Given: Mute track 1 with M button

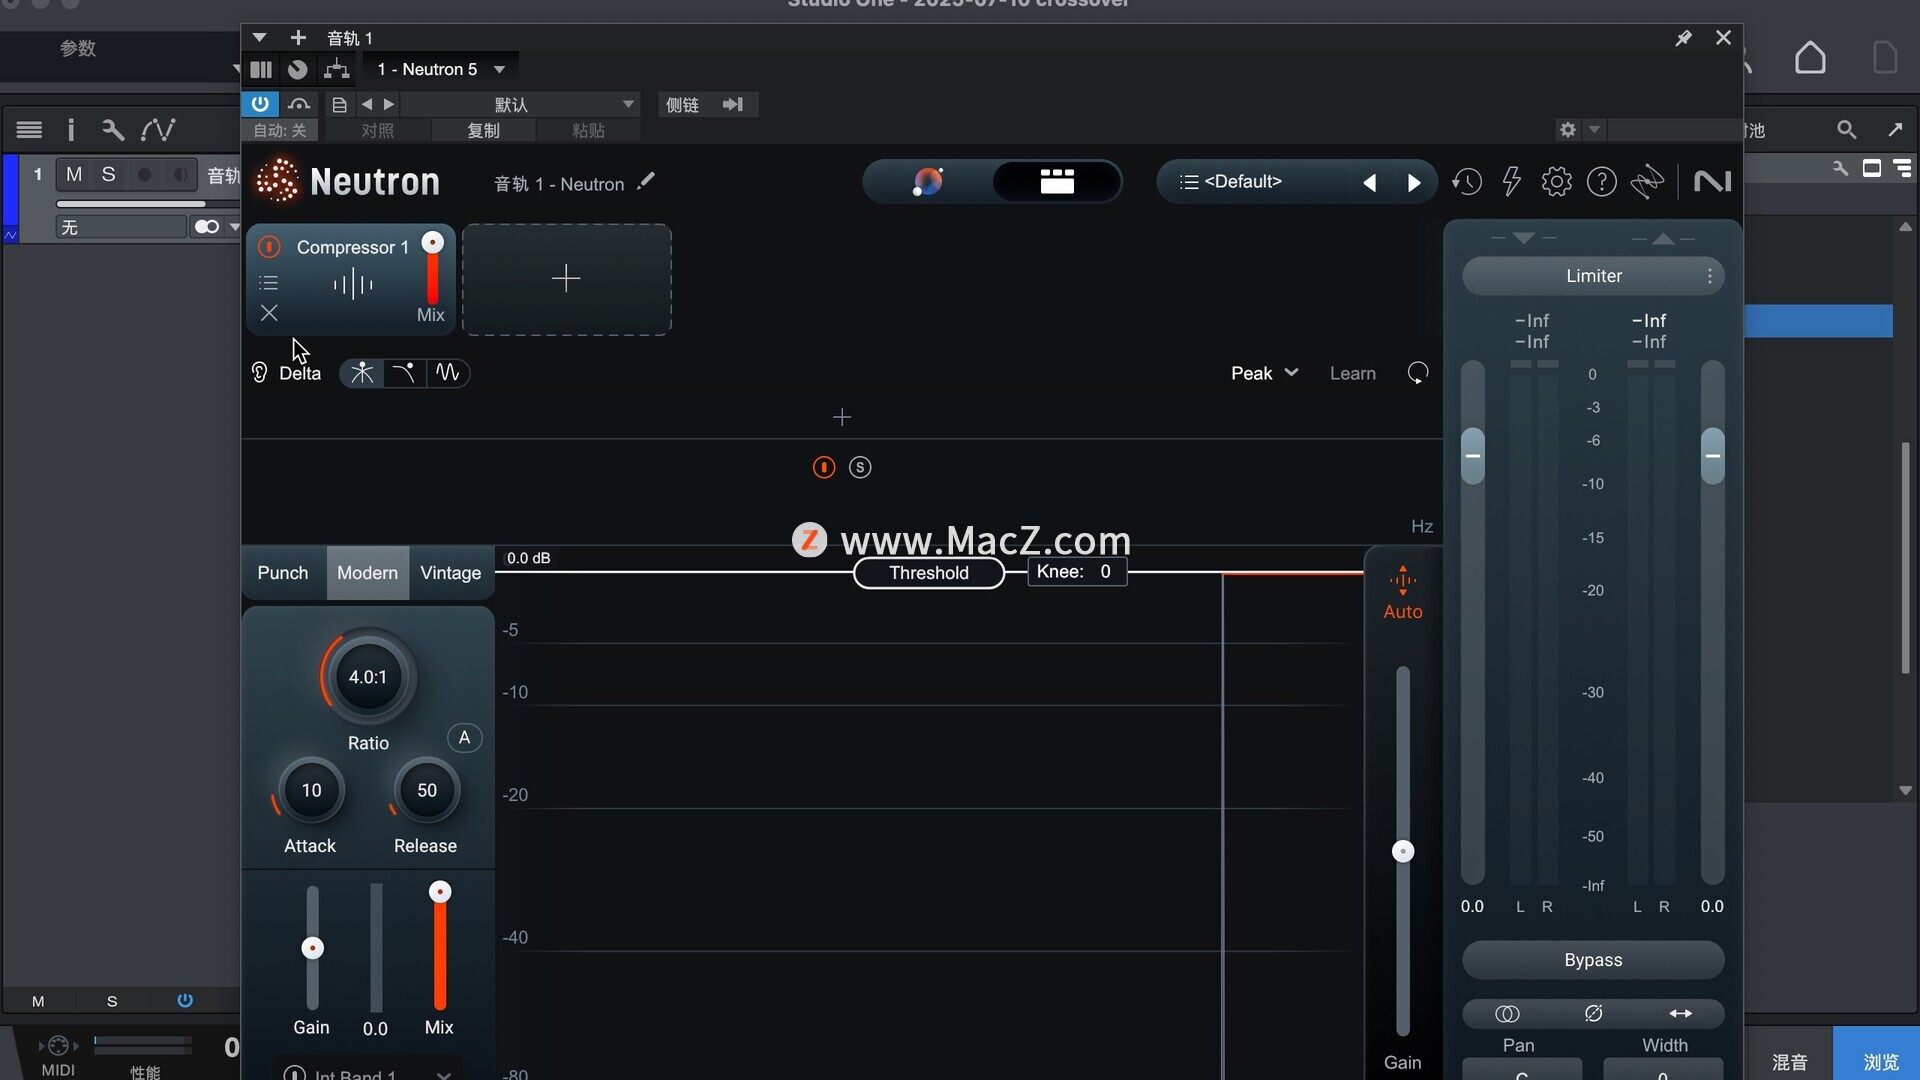Looking at the screenshot, I should [x=74, y=175].
